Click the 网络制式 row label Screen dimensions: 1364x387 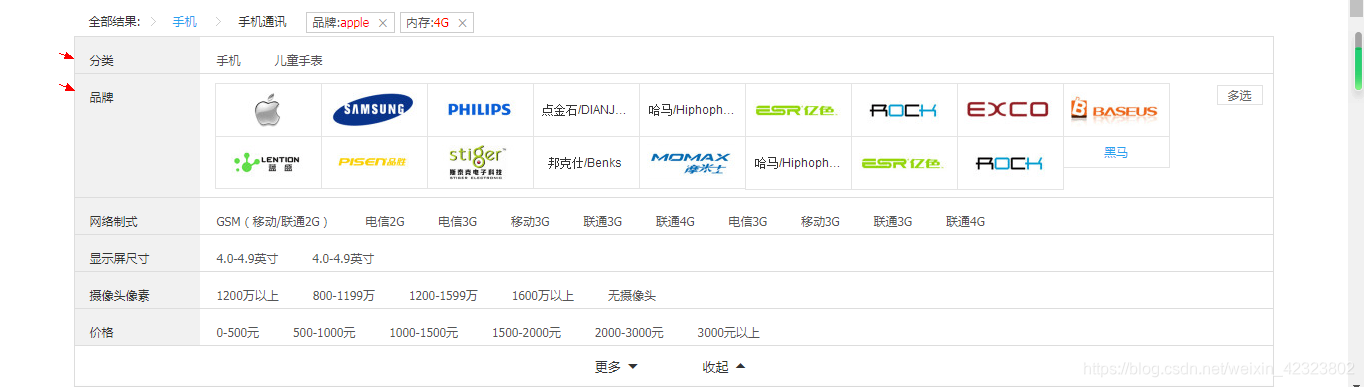[113, 222]
